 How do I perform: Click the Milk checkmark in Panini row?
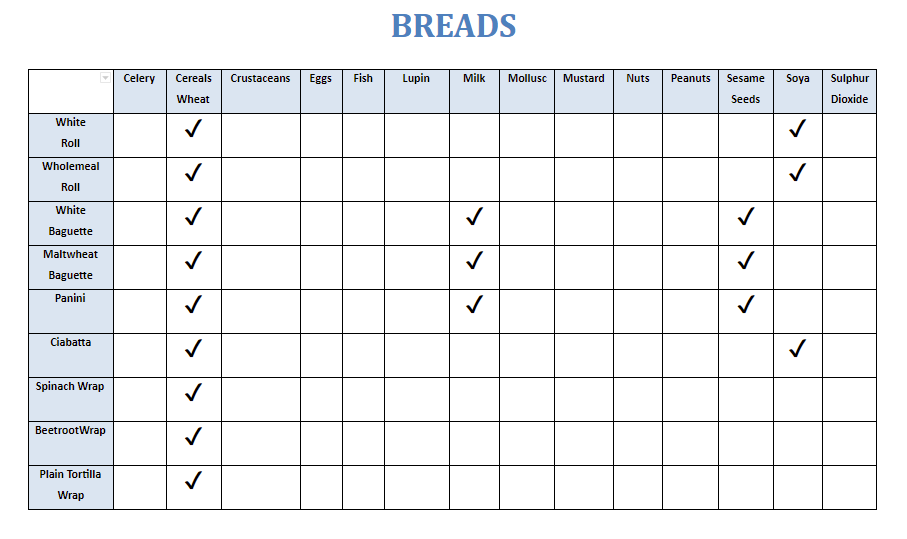(474, 304)
